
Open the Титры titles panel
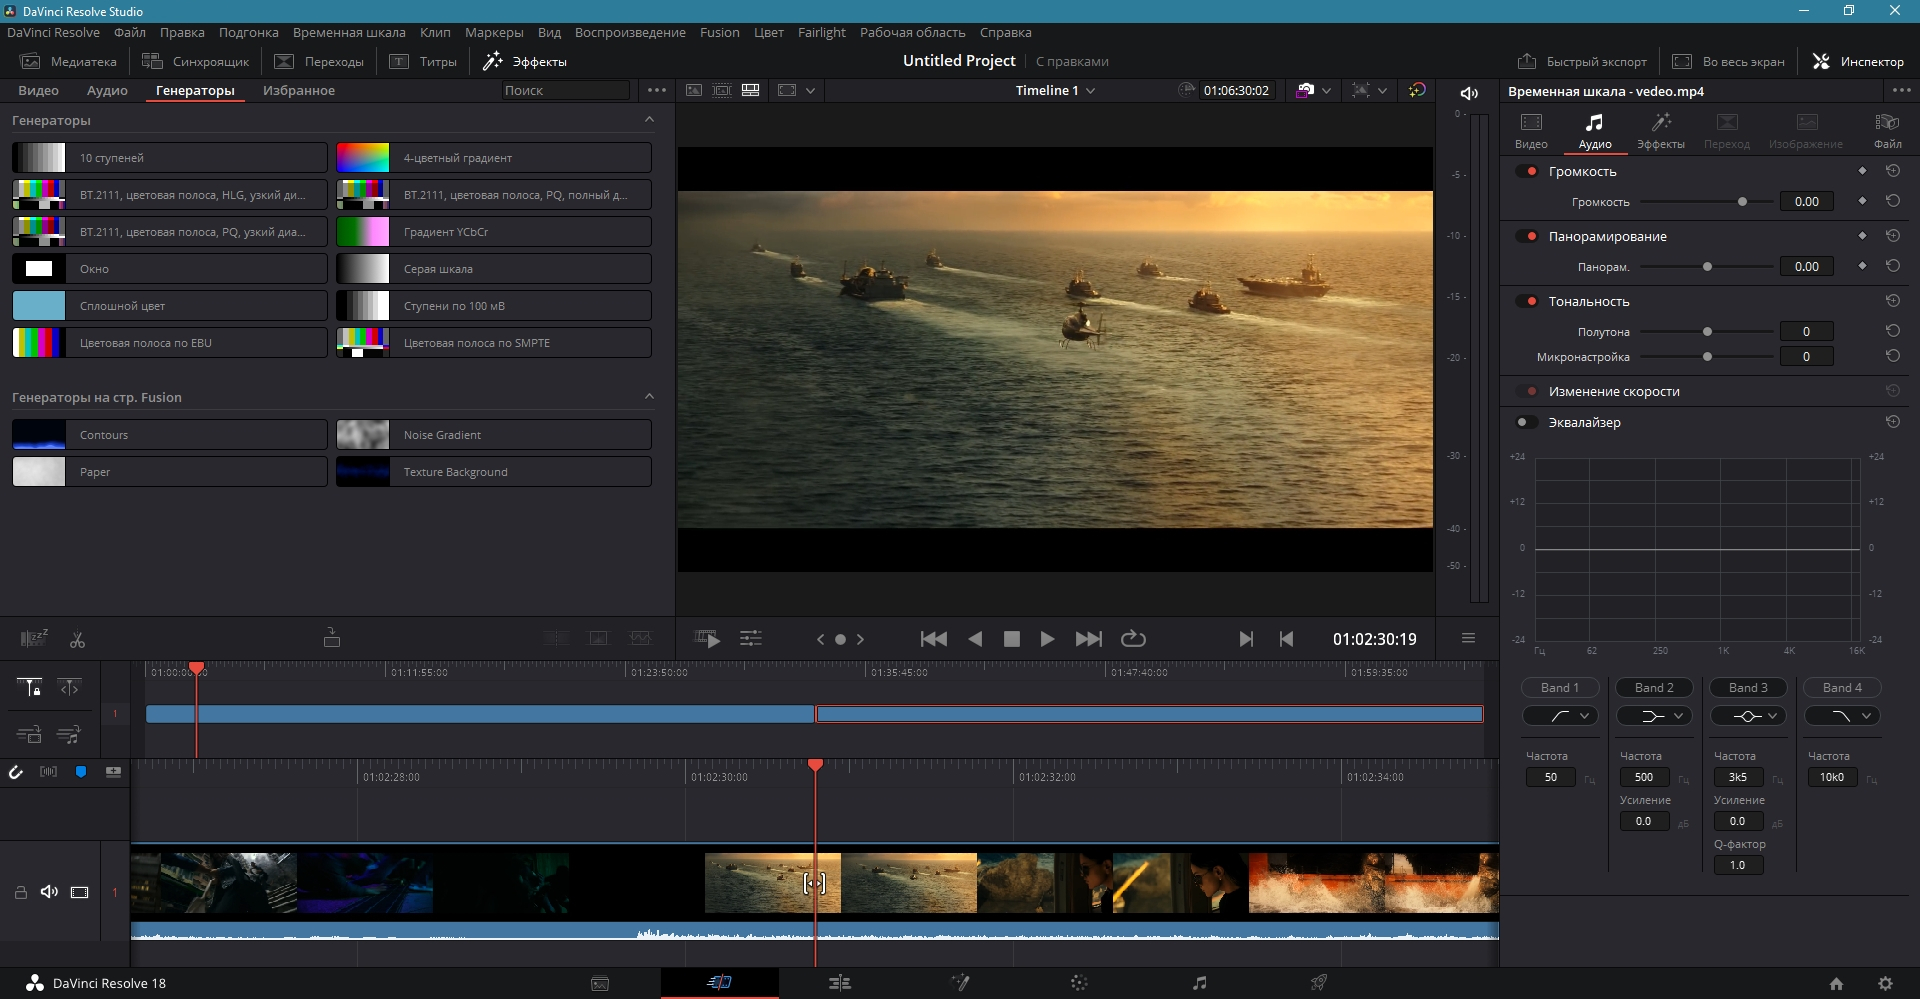coord(423,61)
